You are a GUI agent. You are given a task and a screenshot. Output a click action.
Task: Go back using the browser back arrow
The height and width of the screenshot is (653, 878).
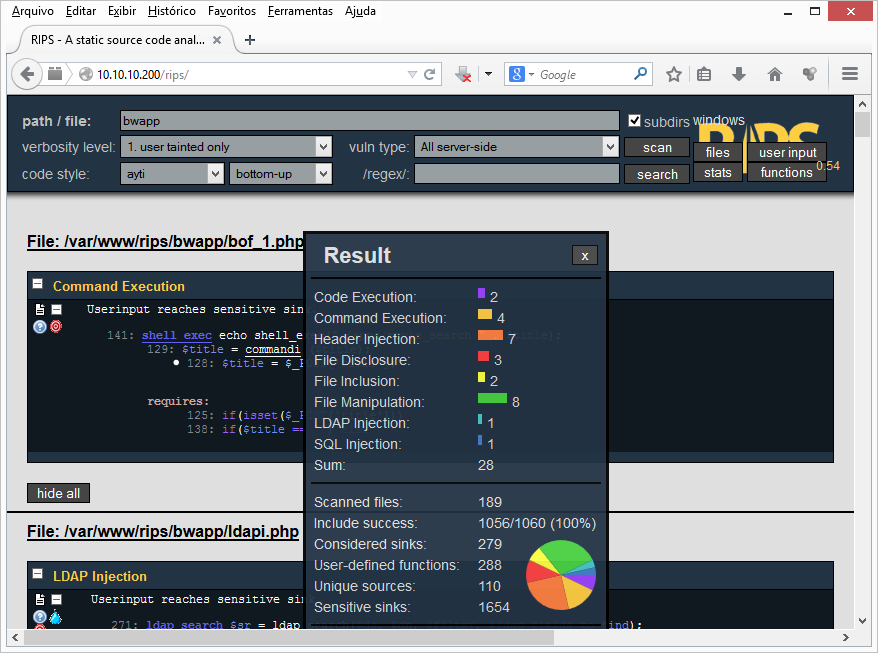[26, 74]
